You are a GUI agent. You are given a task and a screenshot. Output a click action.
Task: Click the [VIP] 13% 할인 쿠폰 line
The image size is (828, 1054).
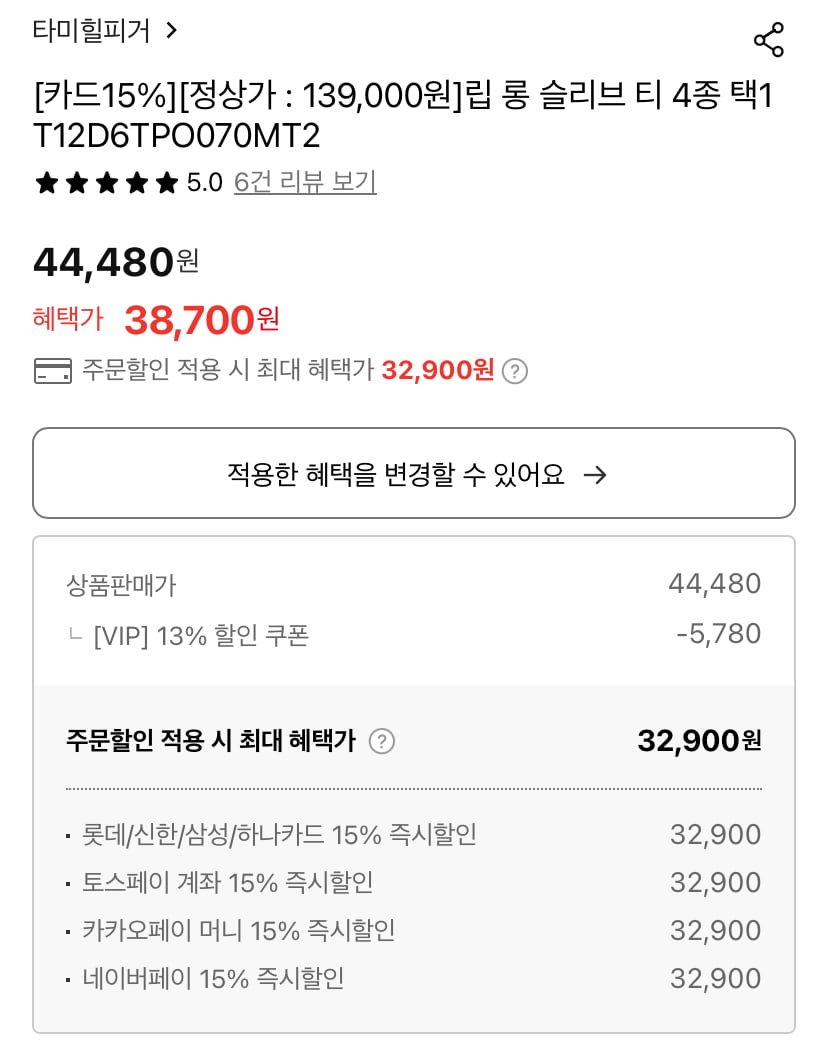coord(200,636)
